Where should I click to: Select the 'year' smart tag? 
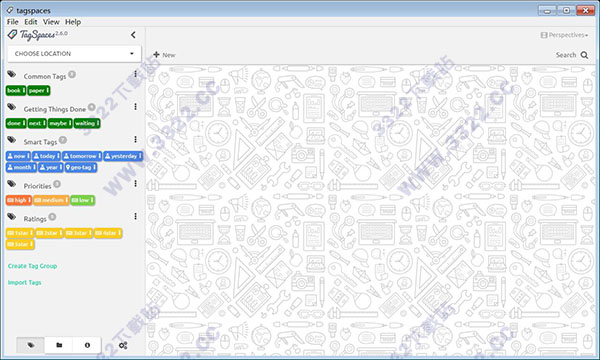pyautogui.click(x=51, y=167)
